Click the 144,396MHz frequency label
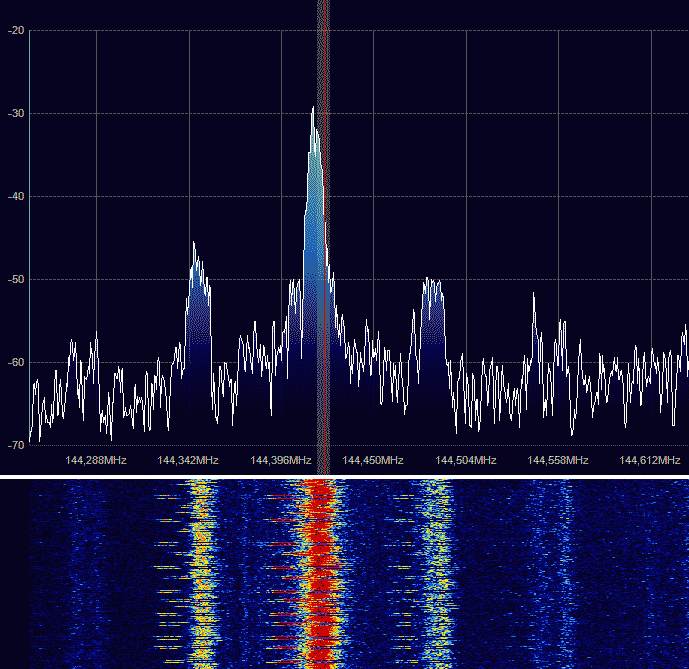 [x=281, y=460]
